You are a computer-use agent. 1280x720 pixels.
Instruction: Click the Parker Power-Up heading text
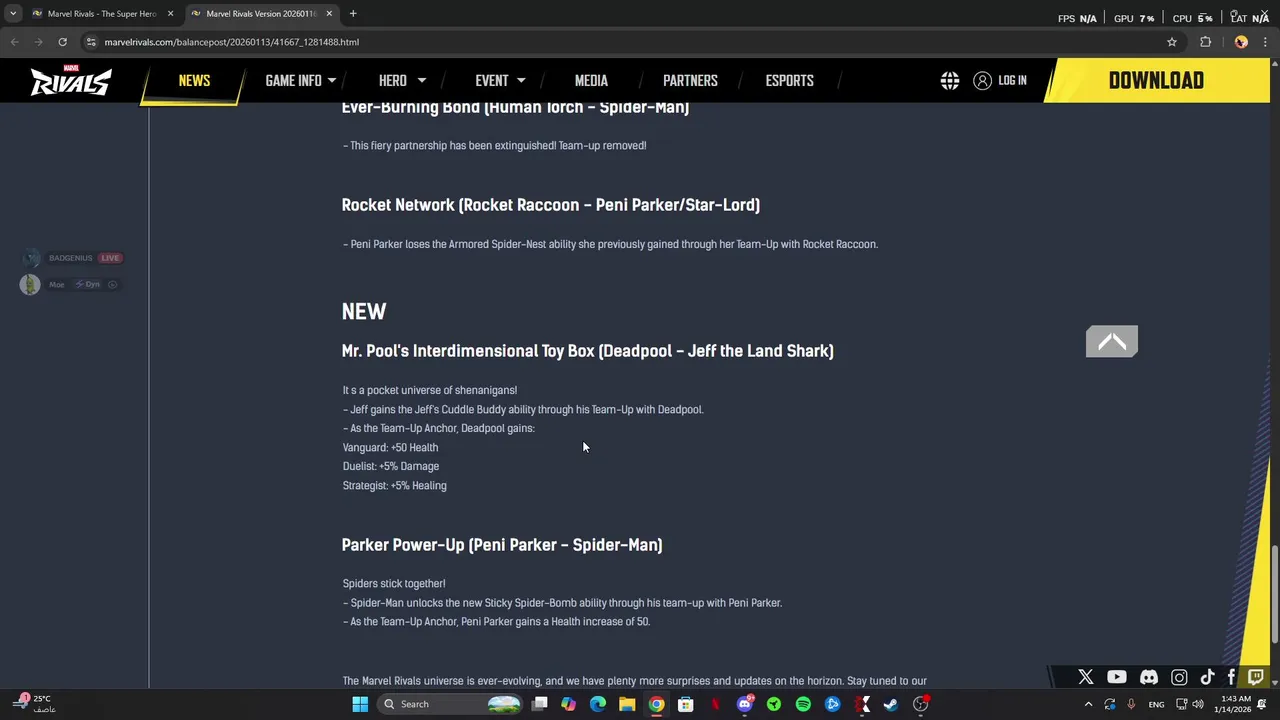pyautogui.click(x=502, y=545)
